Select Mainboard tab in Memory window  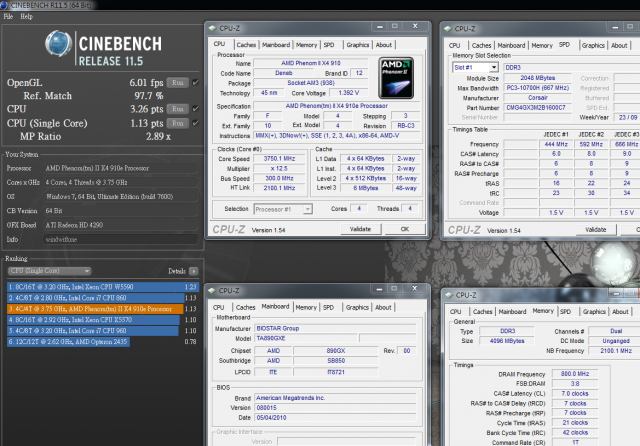point(512,311)
